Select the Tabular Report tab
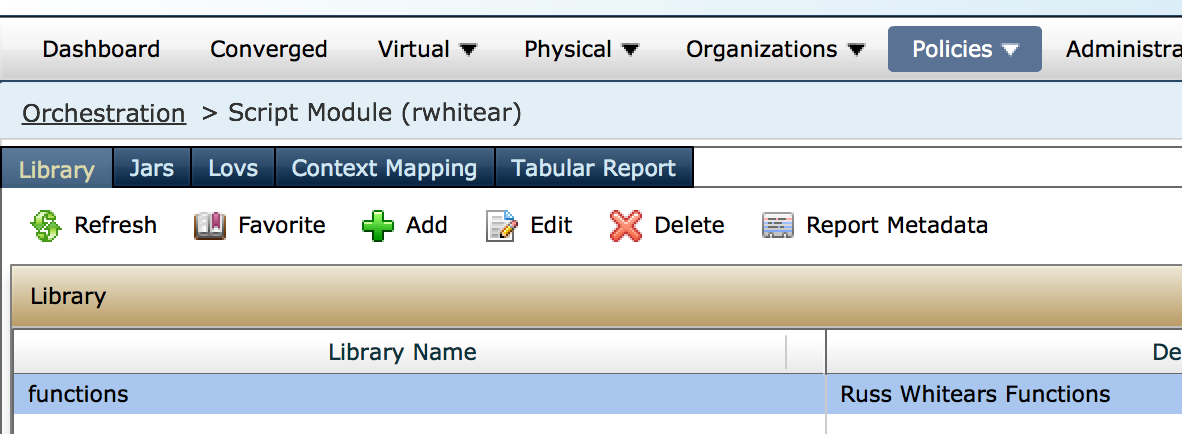Image resolution: width=1182 pixels, height=434 pixels. [x=594, y=168]
